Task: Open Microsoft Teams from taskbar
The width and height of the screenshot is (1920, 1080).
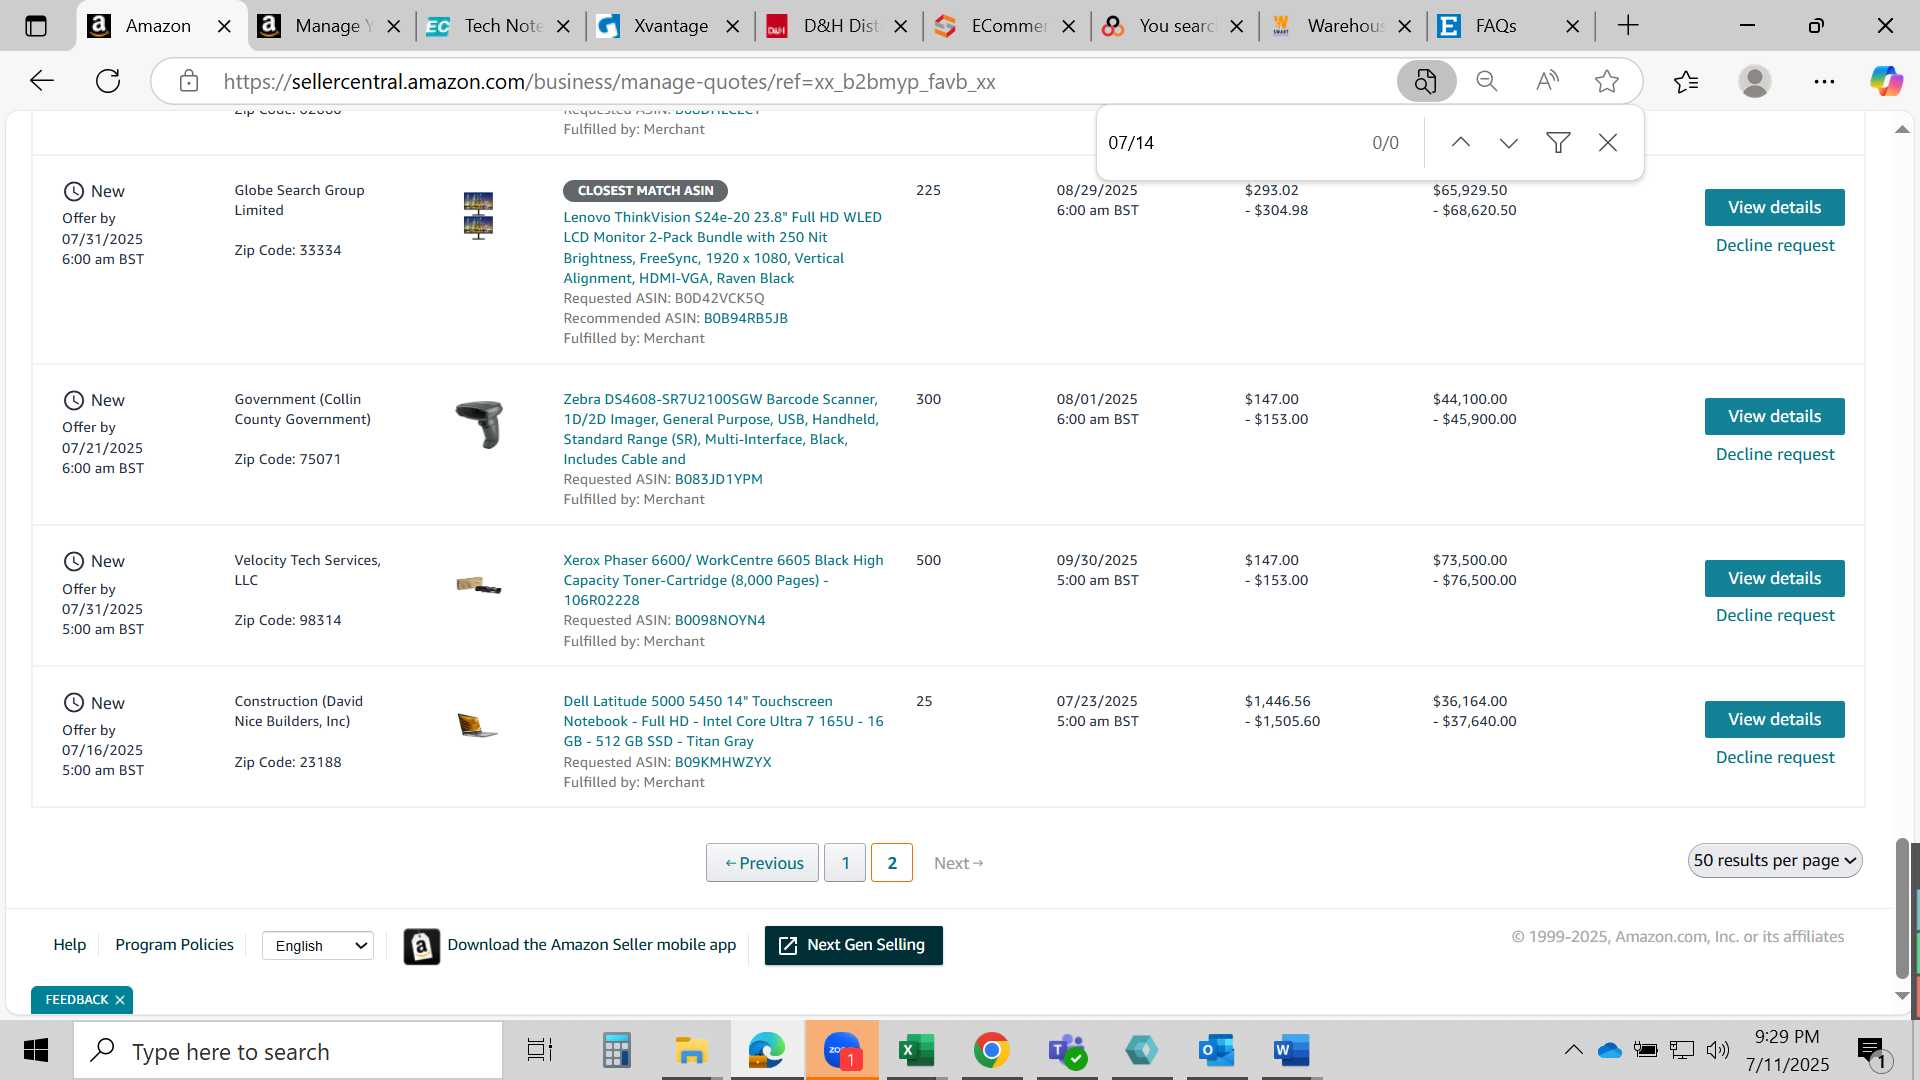Action: pyautogui.click(x=1067, y=1050)
